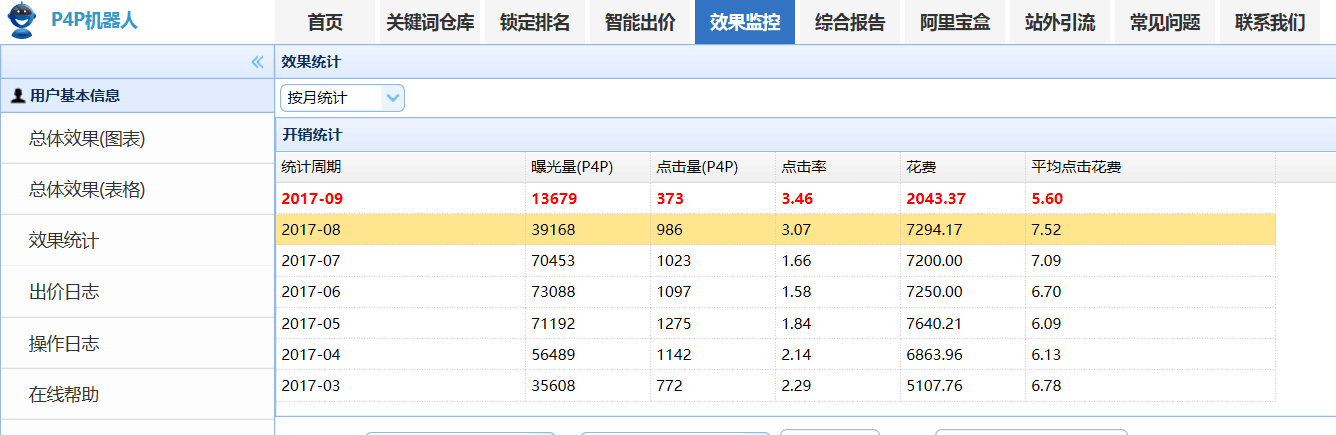This screenshot has width=1336, height=435.
Task: Open the 联系我们 tab
Action: coord(1270,22)
